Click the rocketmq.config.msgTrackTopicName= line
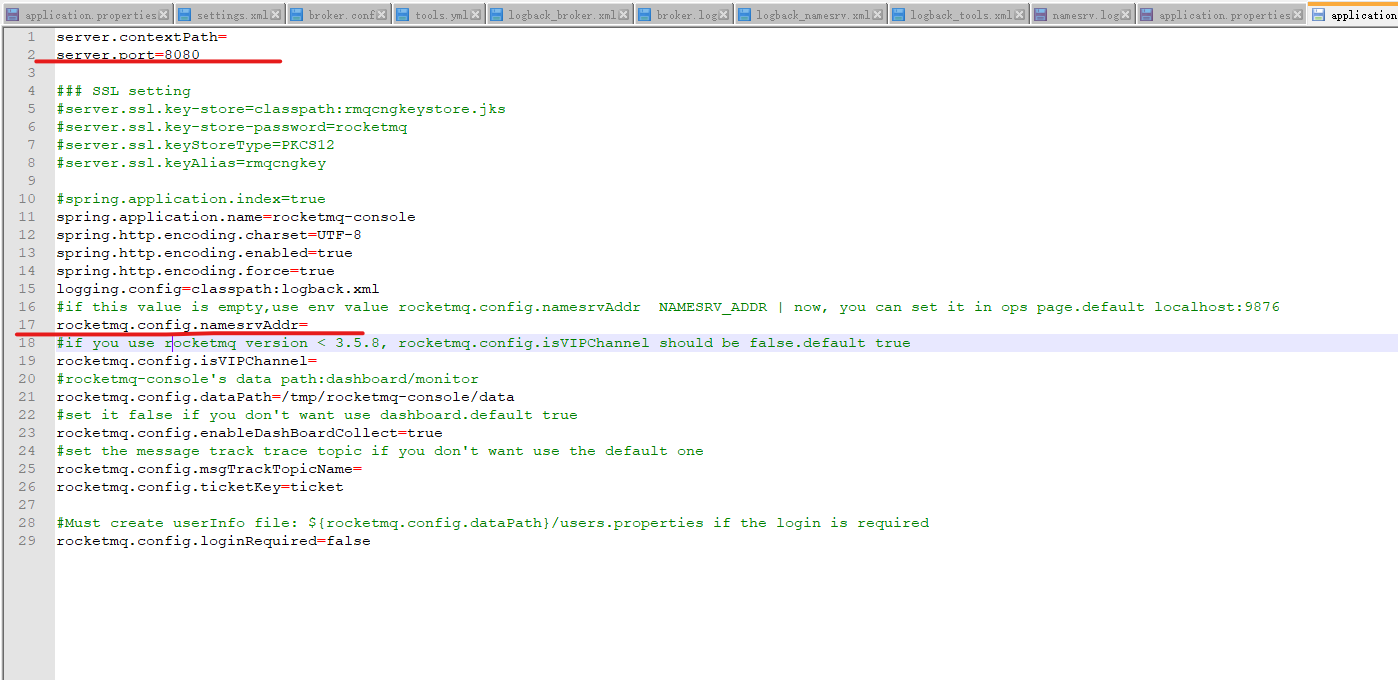The width and height of the screenshot is (1398, 680). 209,469
